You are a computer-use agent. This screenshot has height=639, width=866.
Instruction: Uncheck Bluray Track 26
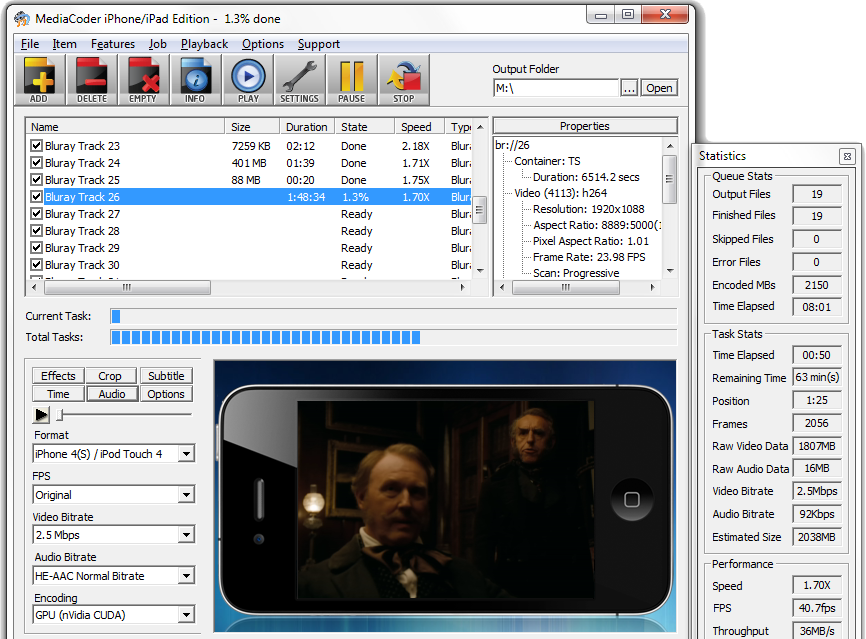[x=36, y=197]
